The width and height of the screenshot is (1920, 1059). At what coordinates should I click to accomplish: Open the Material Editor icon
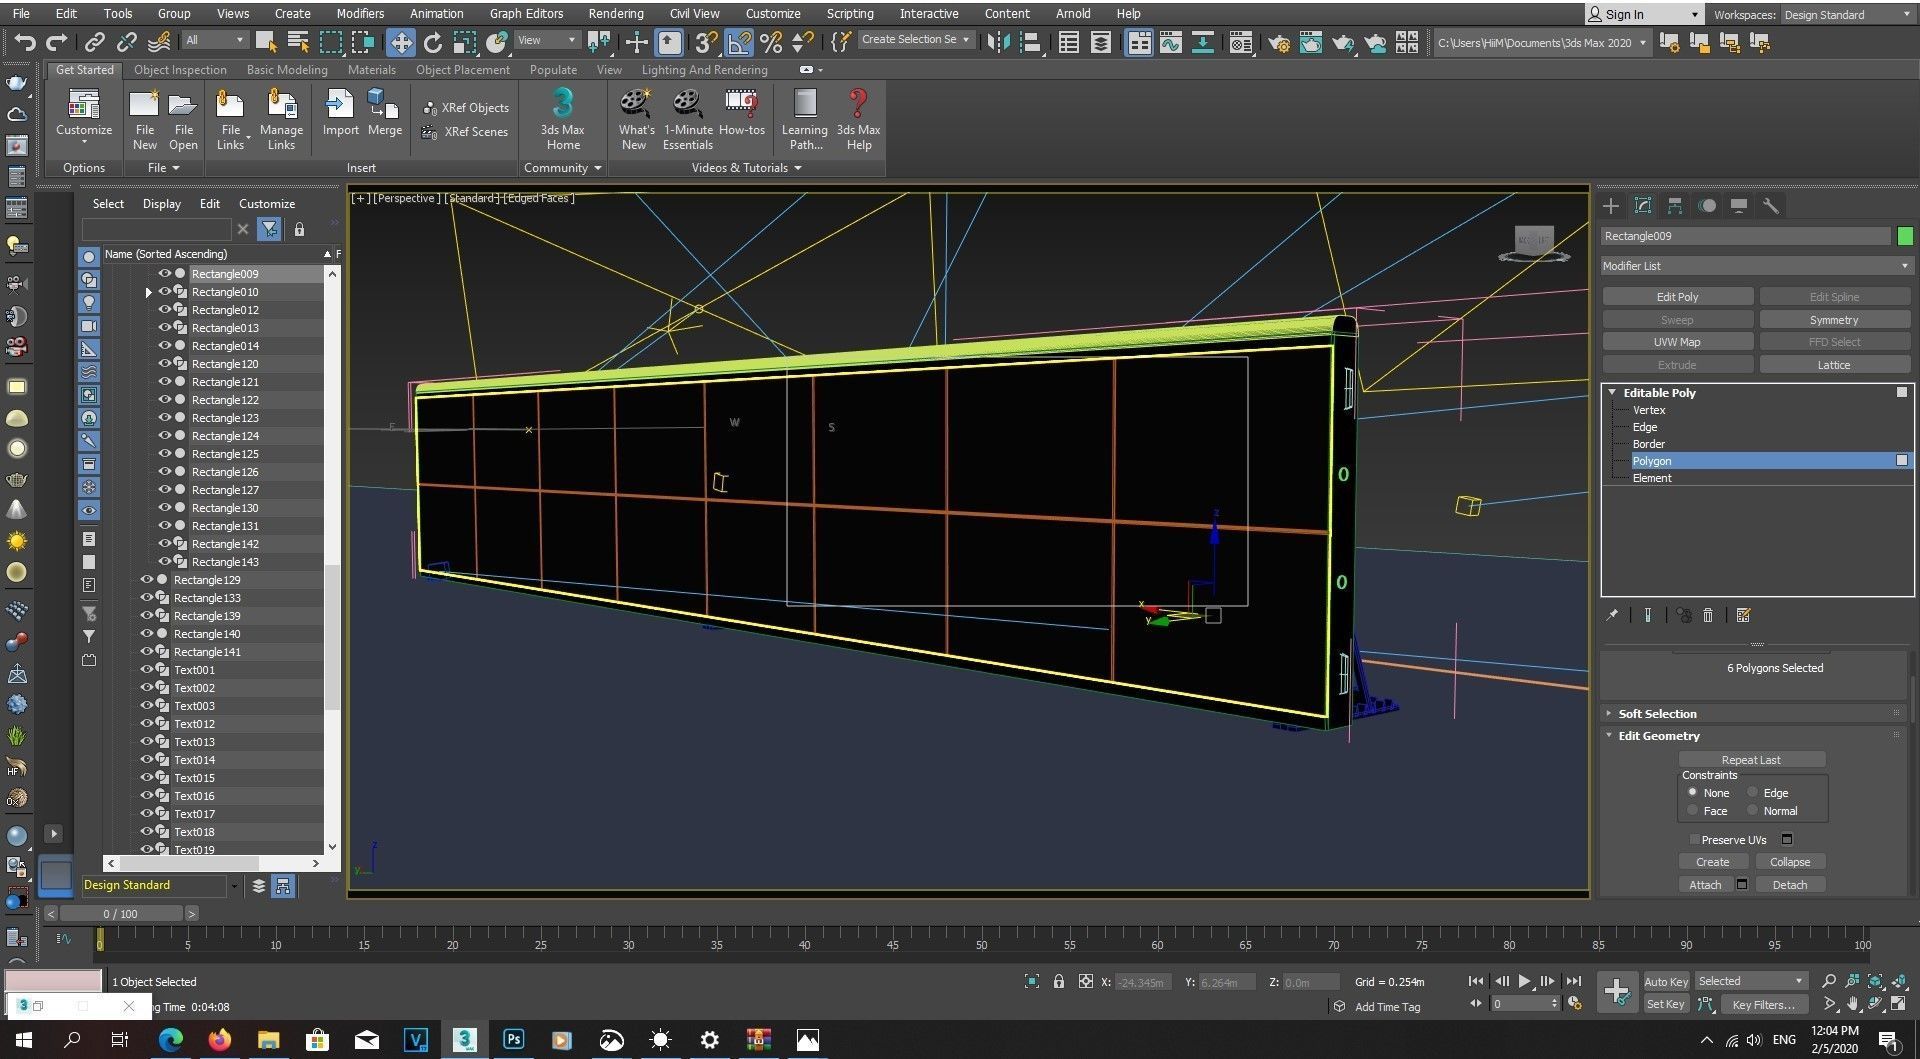1241,42
